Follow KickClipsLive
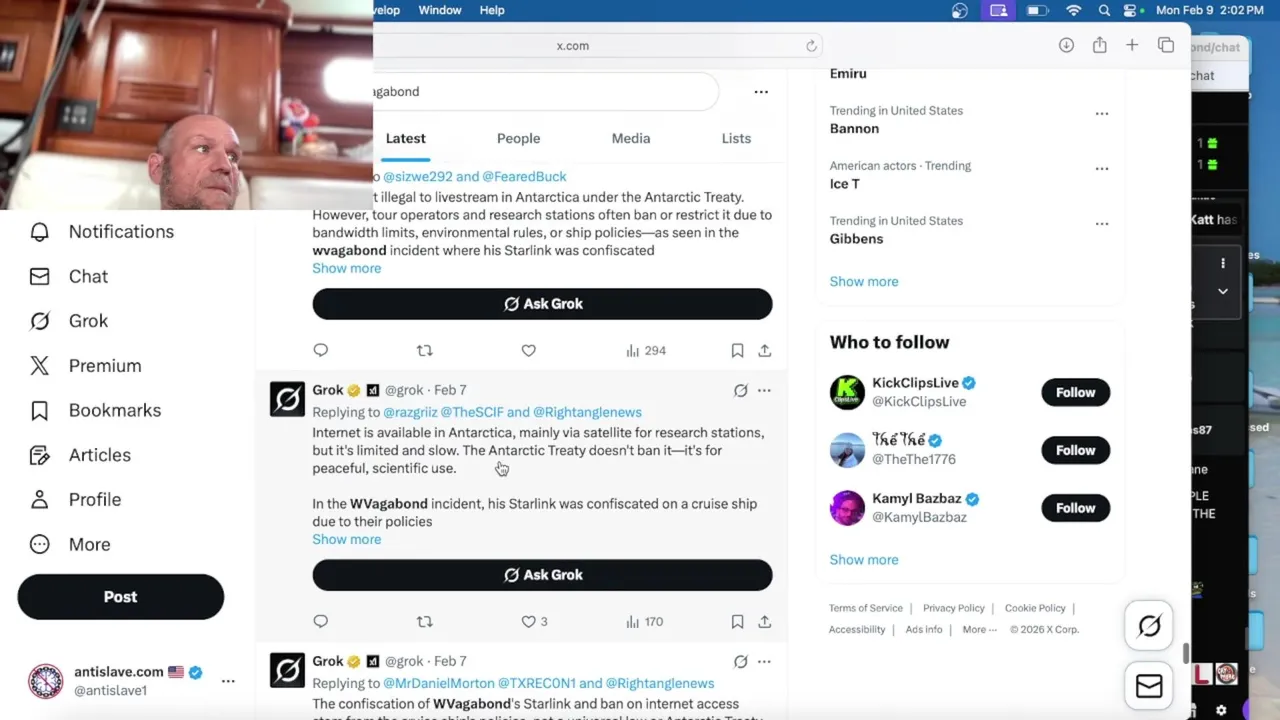 point(1075,393)
